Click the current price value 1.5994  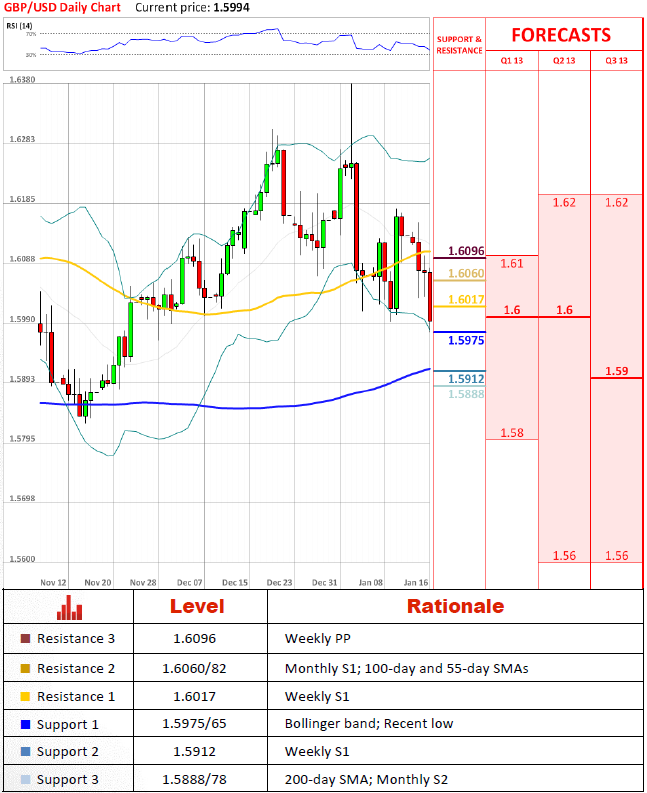pos(232,8)
